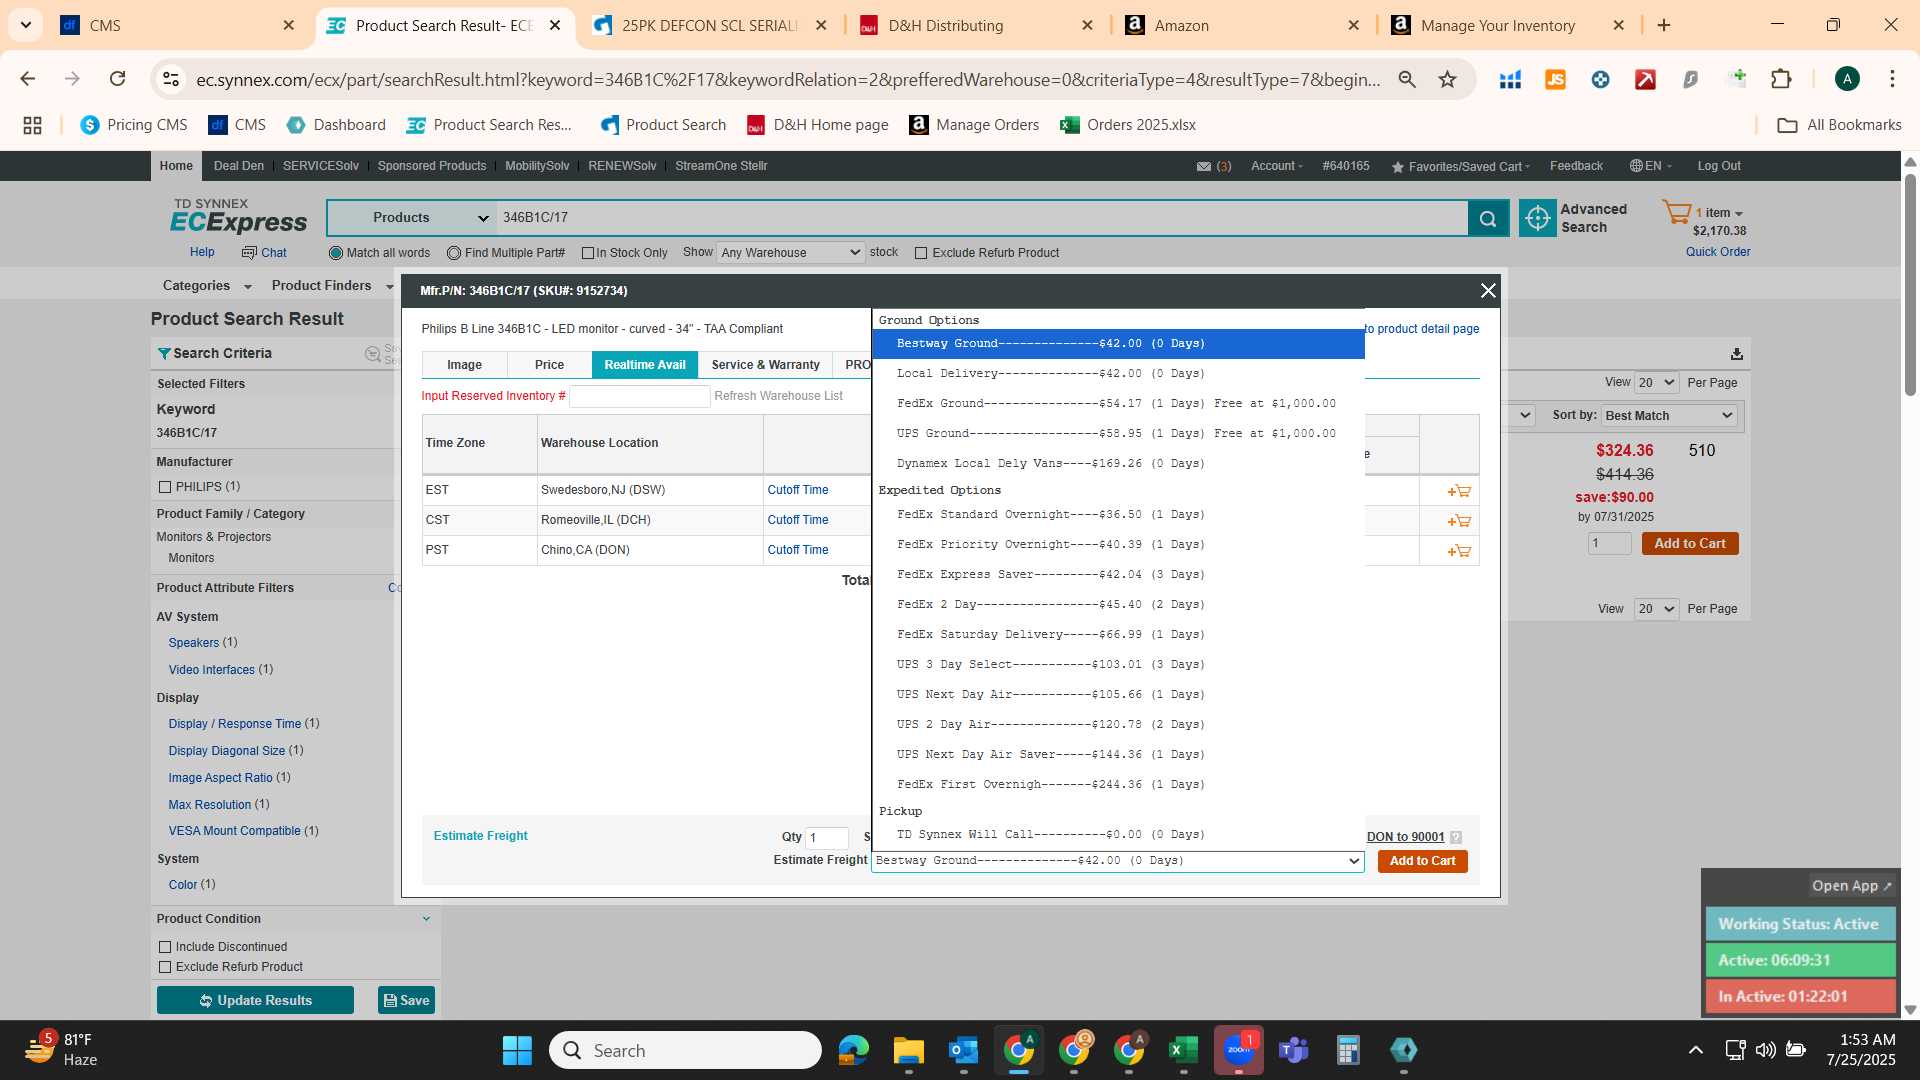Click Cutoff Time link for Swedesboro
1920x1080 pixels.
click(797, 490)
